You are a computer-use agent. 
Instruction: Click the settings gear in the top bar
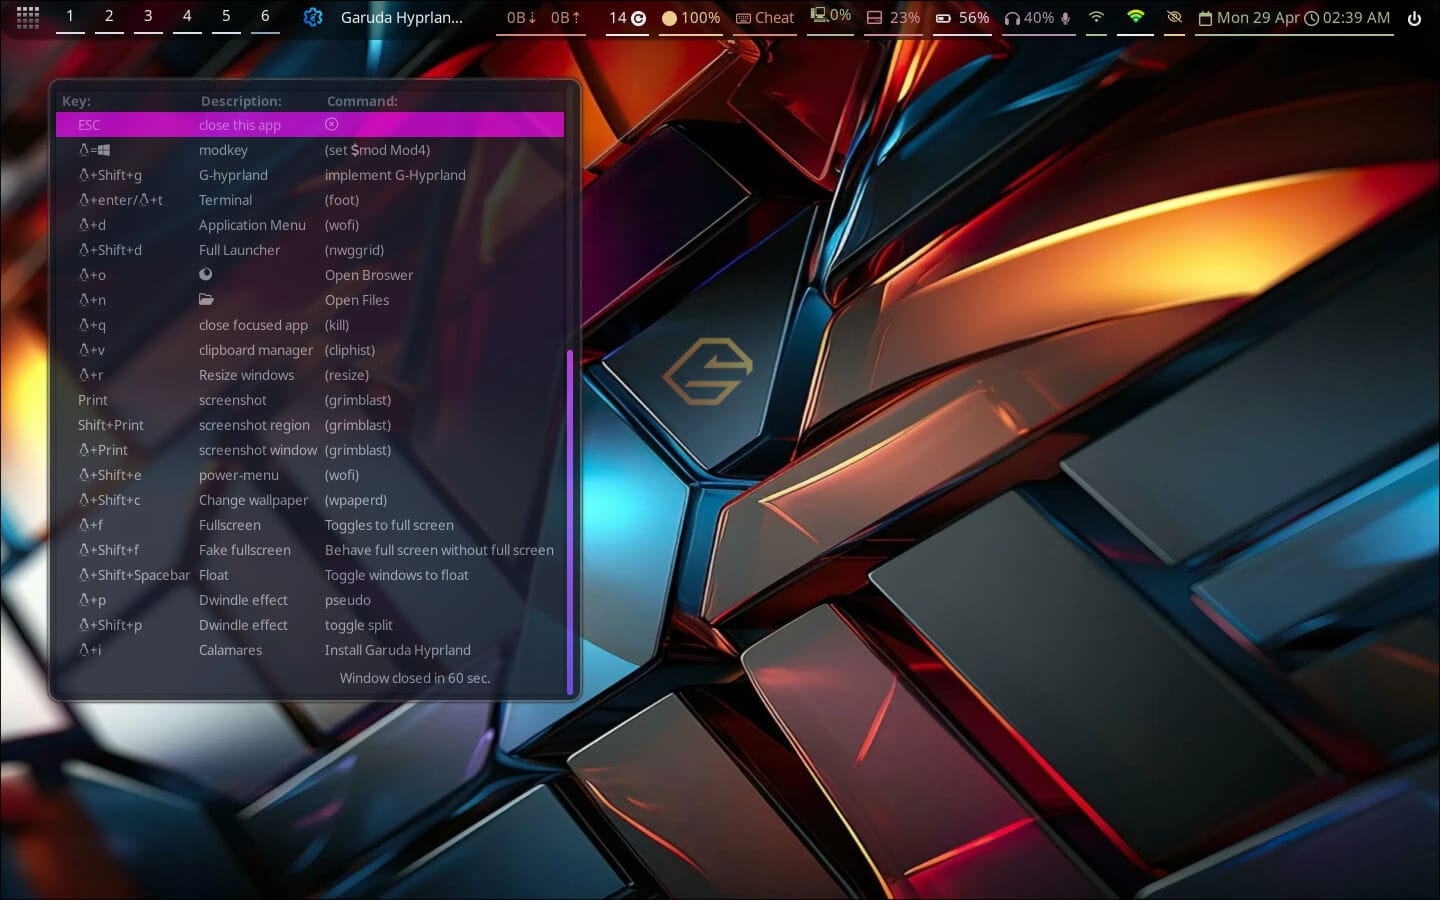(312, 16)
